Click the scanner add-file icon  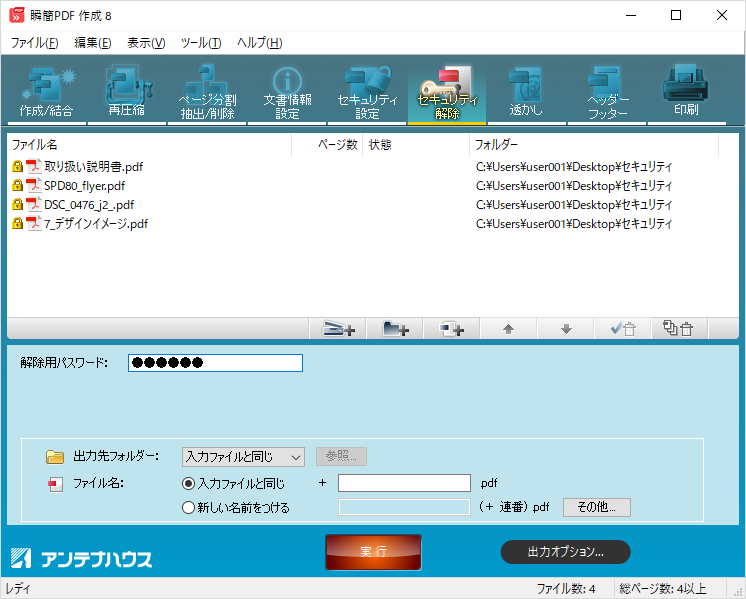coord(338,329)
